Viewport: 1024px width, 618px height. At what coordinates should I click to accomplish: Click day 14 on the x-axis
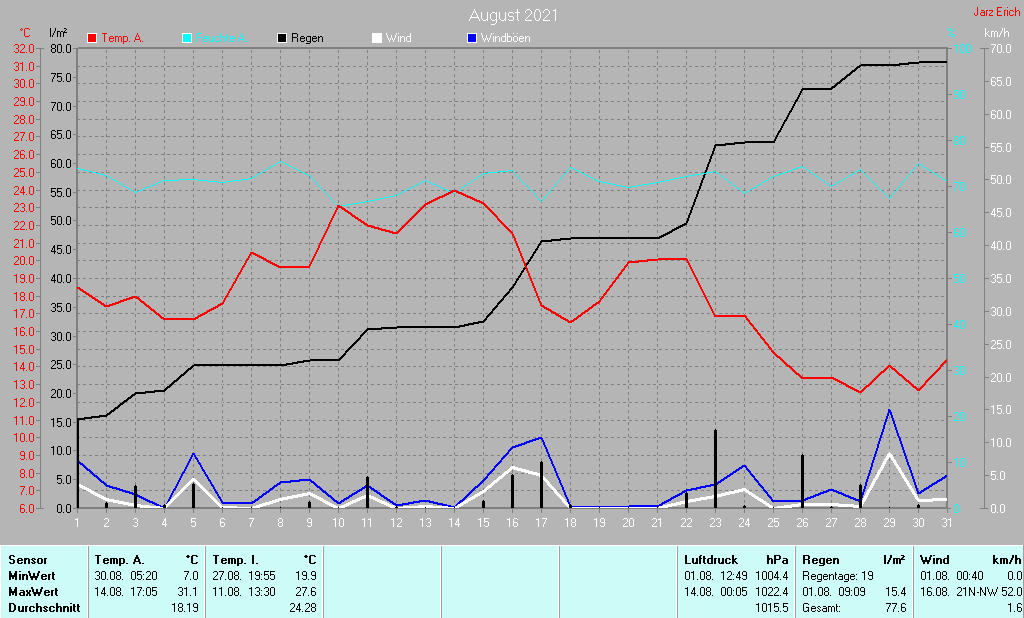click(454, 522)
